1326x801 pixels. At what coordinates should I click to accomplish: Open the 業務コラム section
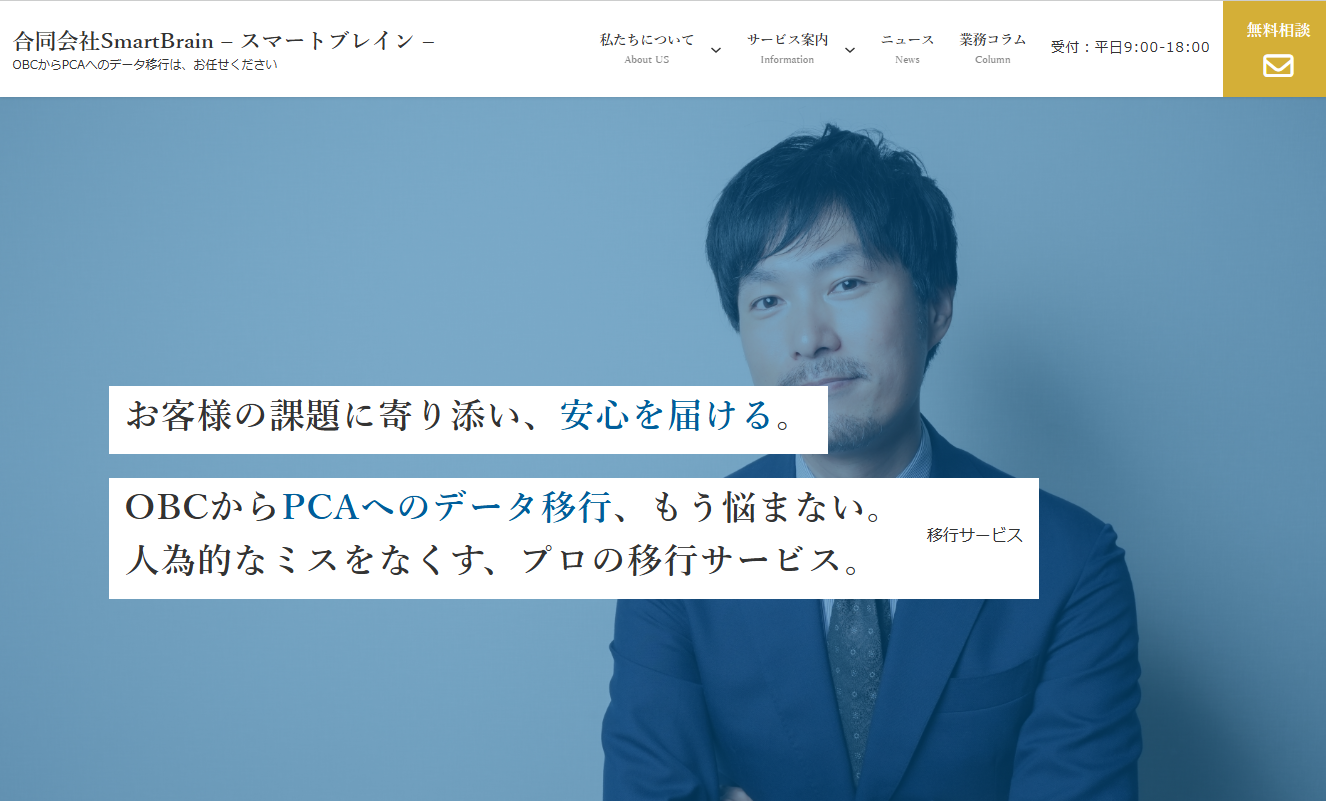tap(992, 40)
